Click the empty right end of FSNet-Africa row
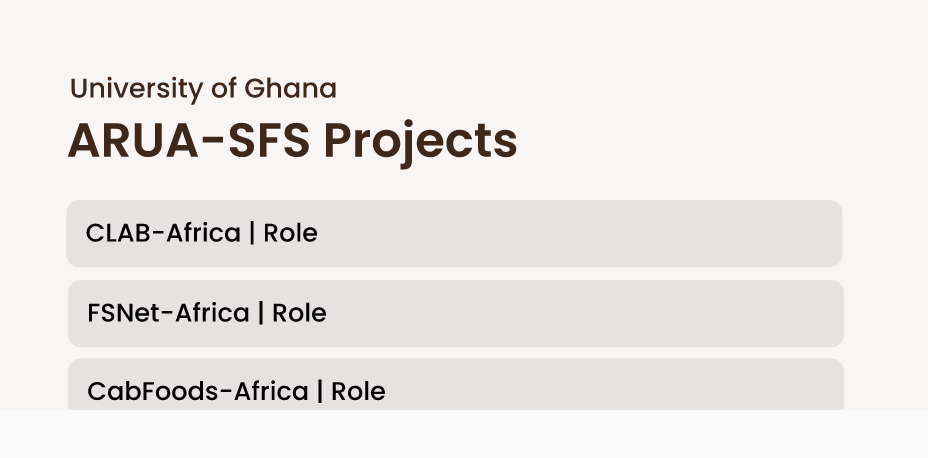The height and width of the screenshot is (458, 928). click(780, 314)
